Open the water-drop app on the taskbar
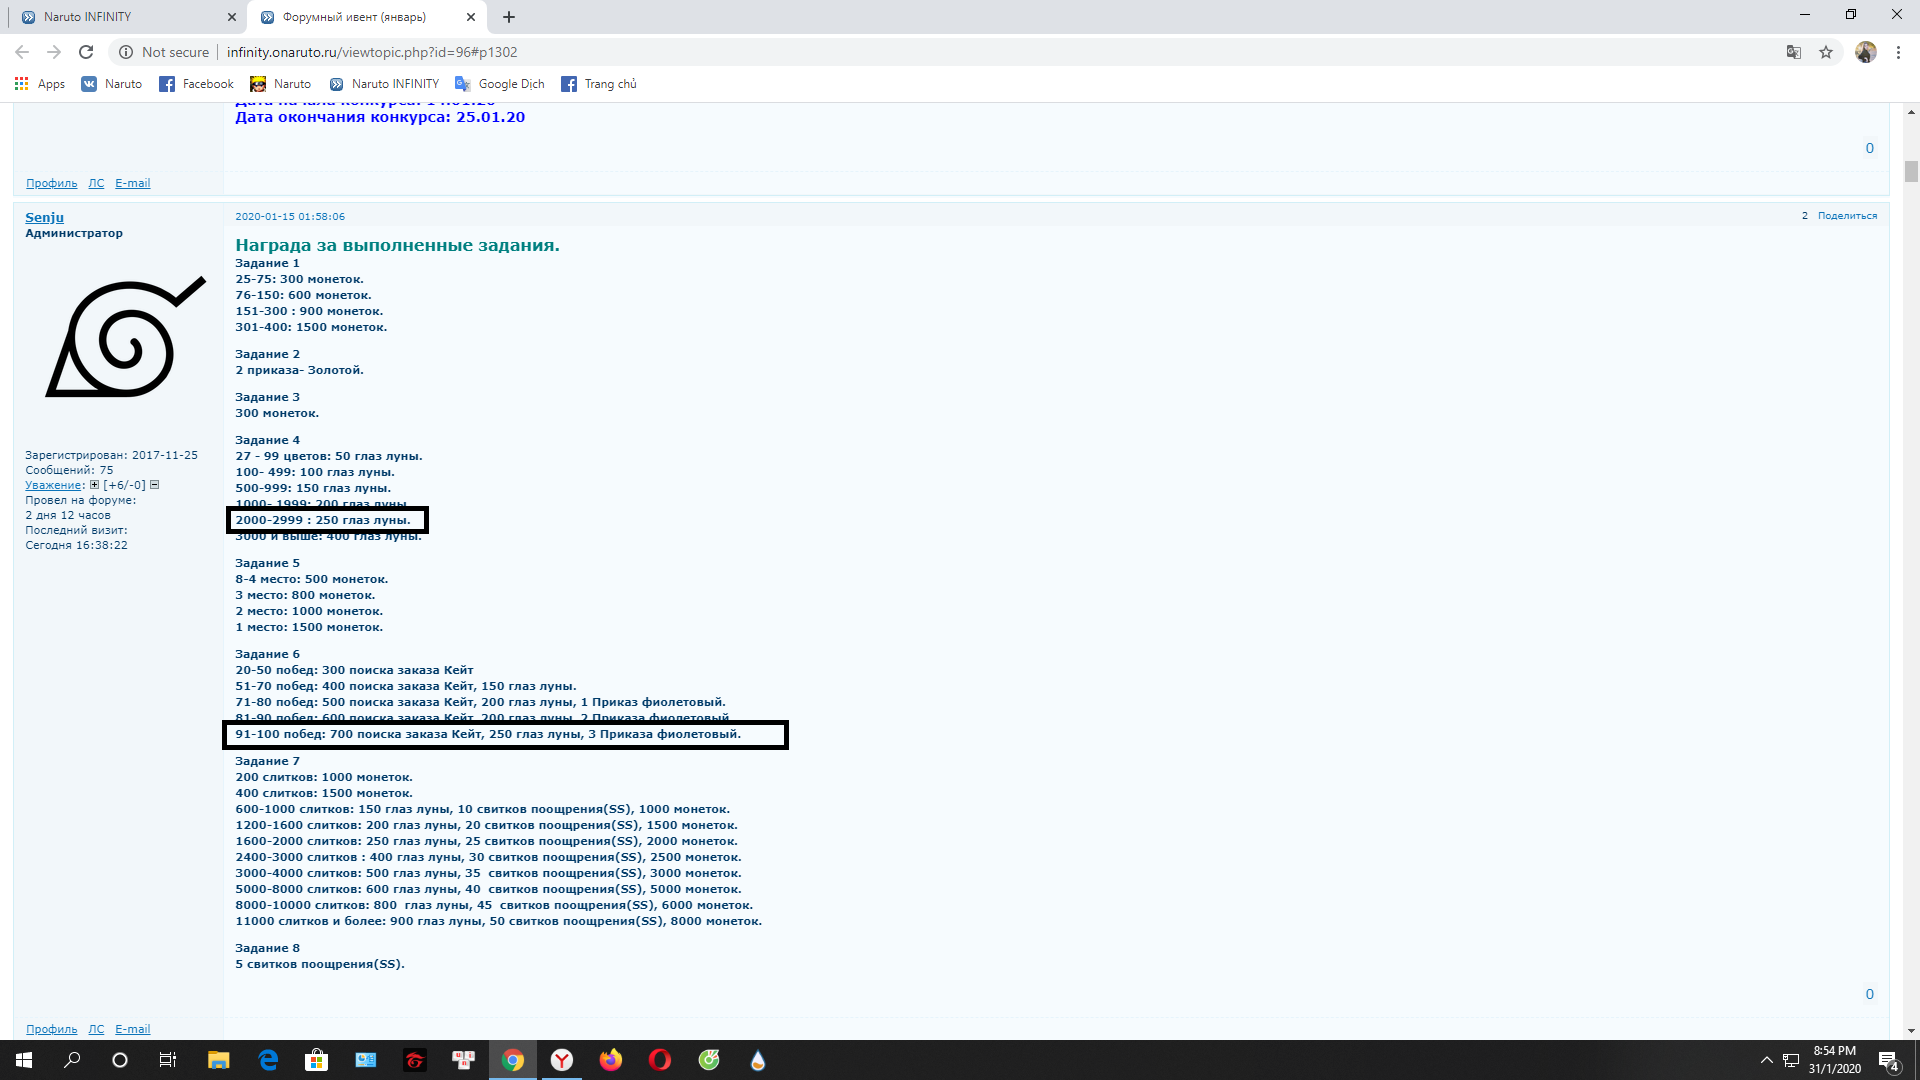Screen dimensions: 1920x1080 pyautogui.click(x=758, y=1060)
